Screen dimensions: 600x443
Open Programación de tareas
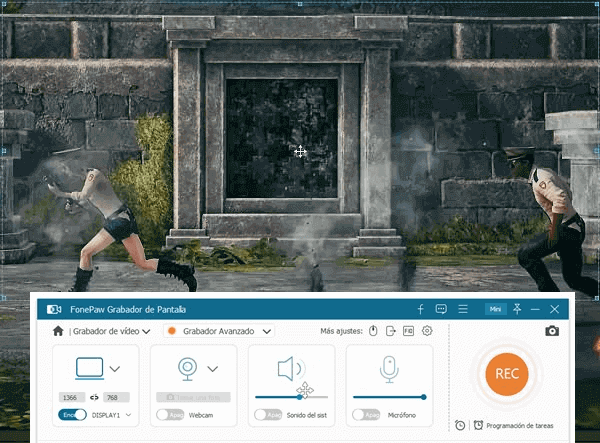(520, 425)
